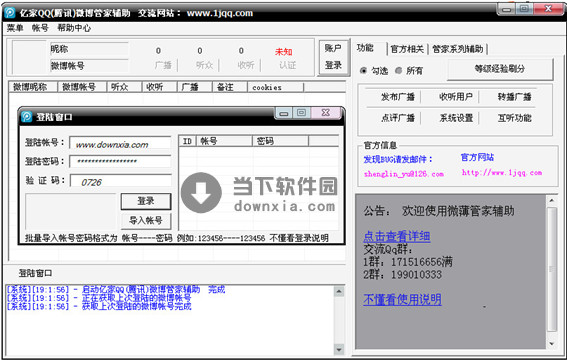Open 系统设置 function
The height and width of the screenshot is (362, 567).
pos(456,118)
